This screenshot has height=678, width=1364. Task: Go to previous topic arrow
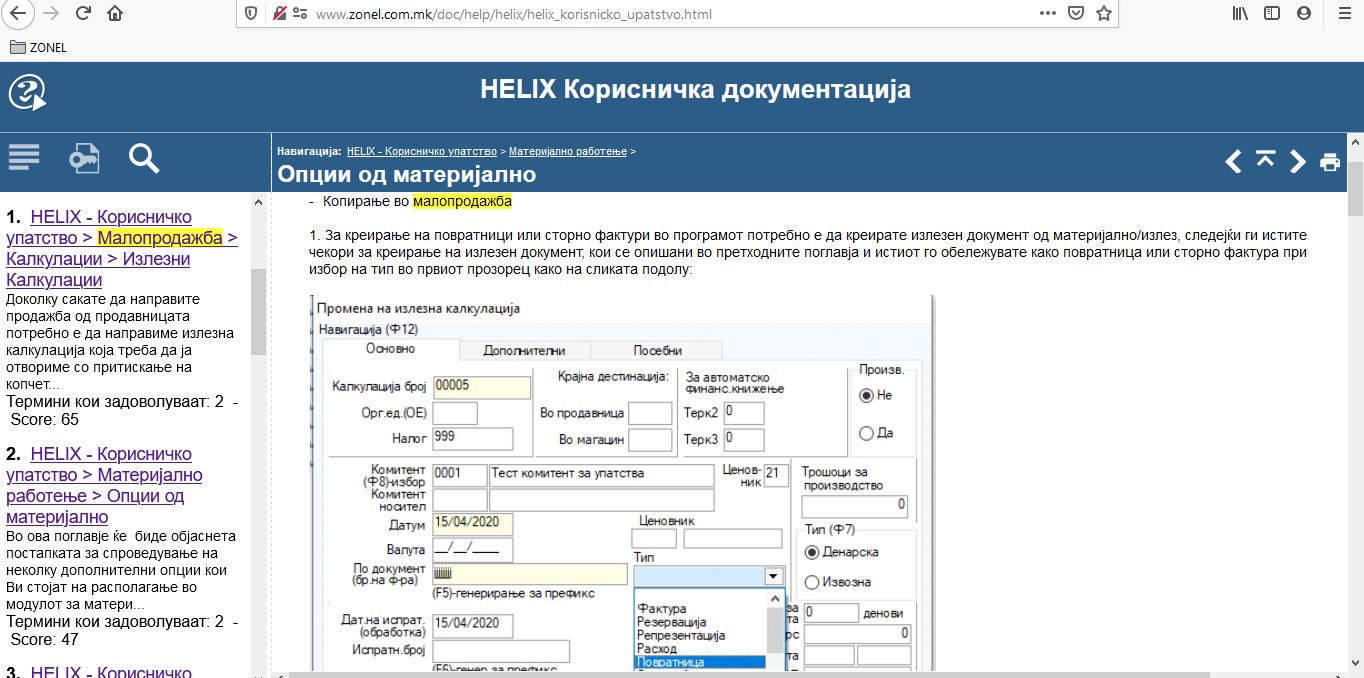click(1234, 161)
